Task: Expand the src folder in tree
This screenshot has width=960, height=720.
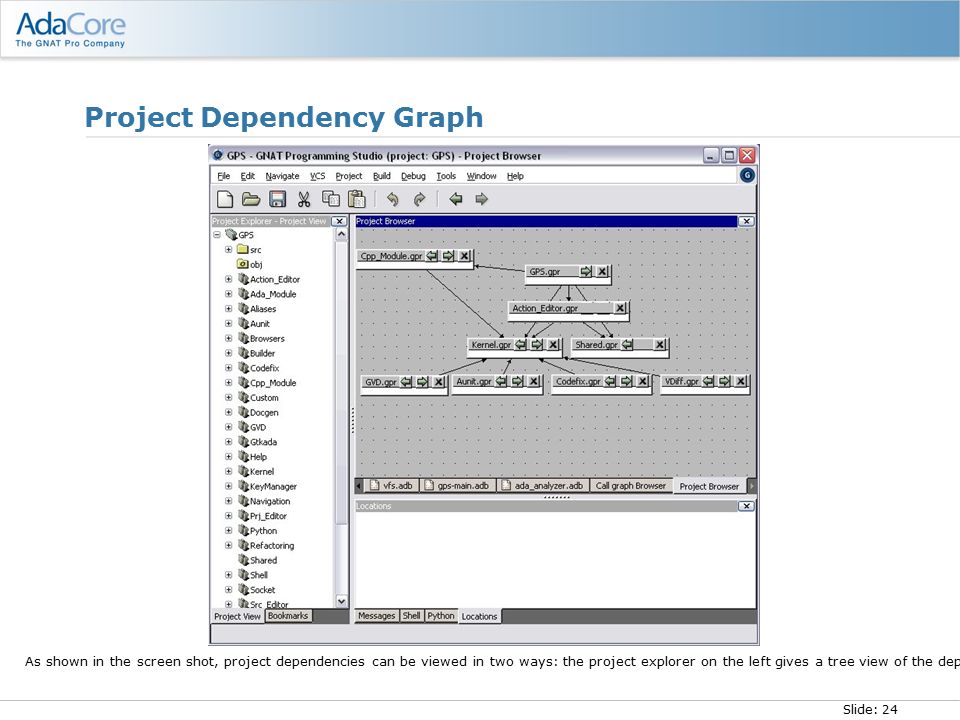Action: click(x=228, y=249)
